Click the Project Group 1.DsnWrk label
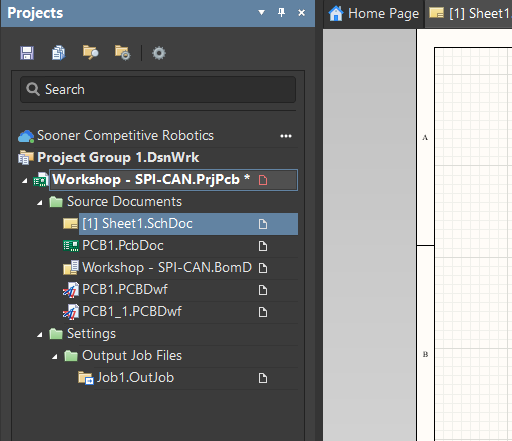 118,157
